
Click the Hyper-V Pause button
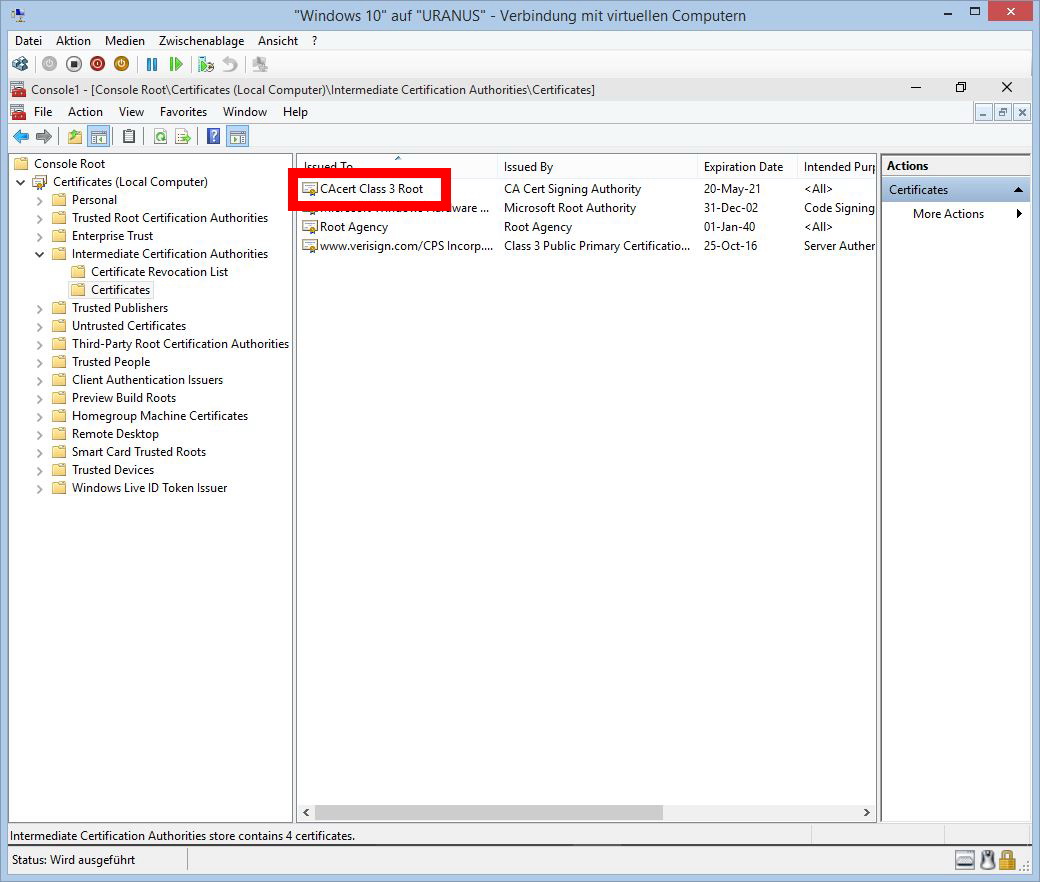(152, 64)
